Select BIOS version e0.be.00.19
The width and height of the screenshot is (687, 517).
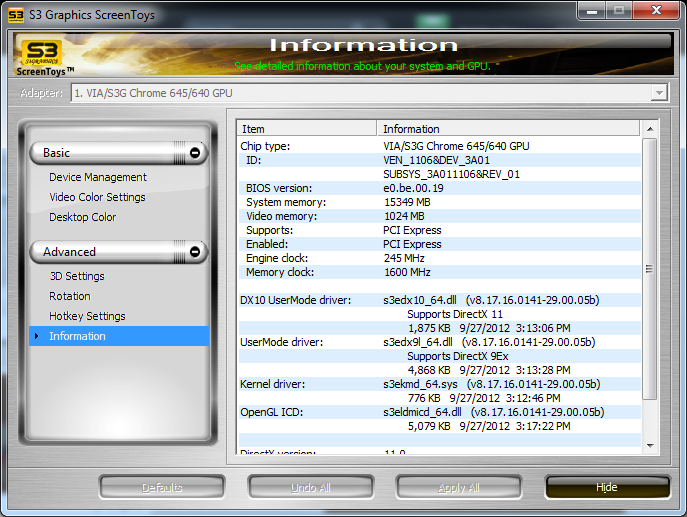pos(439,188)
